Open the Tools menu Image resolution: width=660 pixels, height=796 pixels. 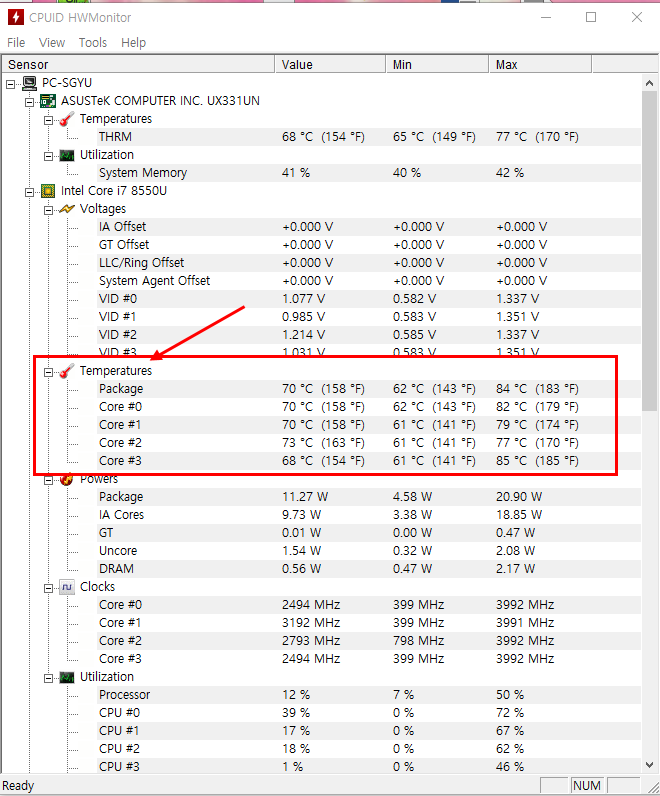pyautogui.click(x=93, y=43)
